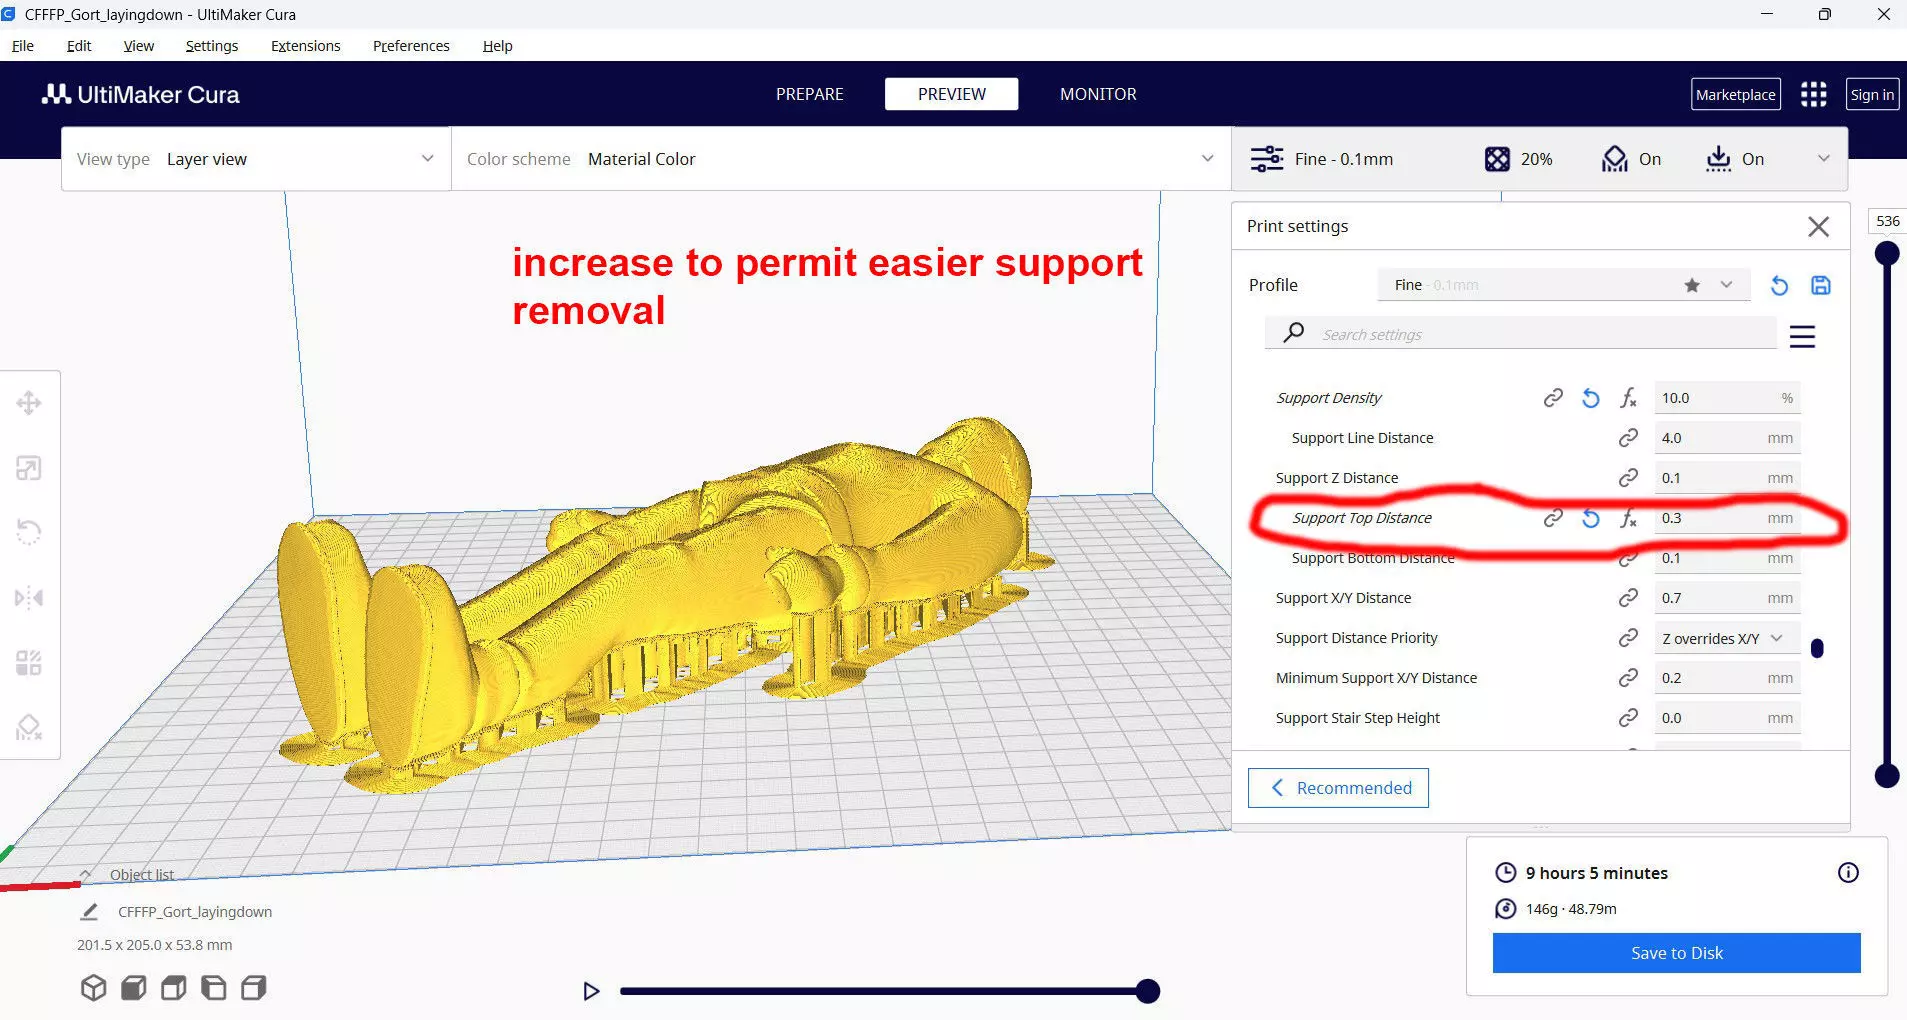Click the layer number 536 field
This screenshot has width=1907, height=1020.
pyautogui.click(x=1888, y=221)
